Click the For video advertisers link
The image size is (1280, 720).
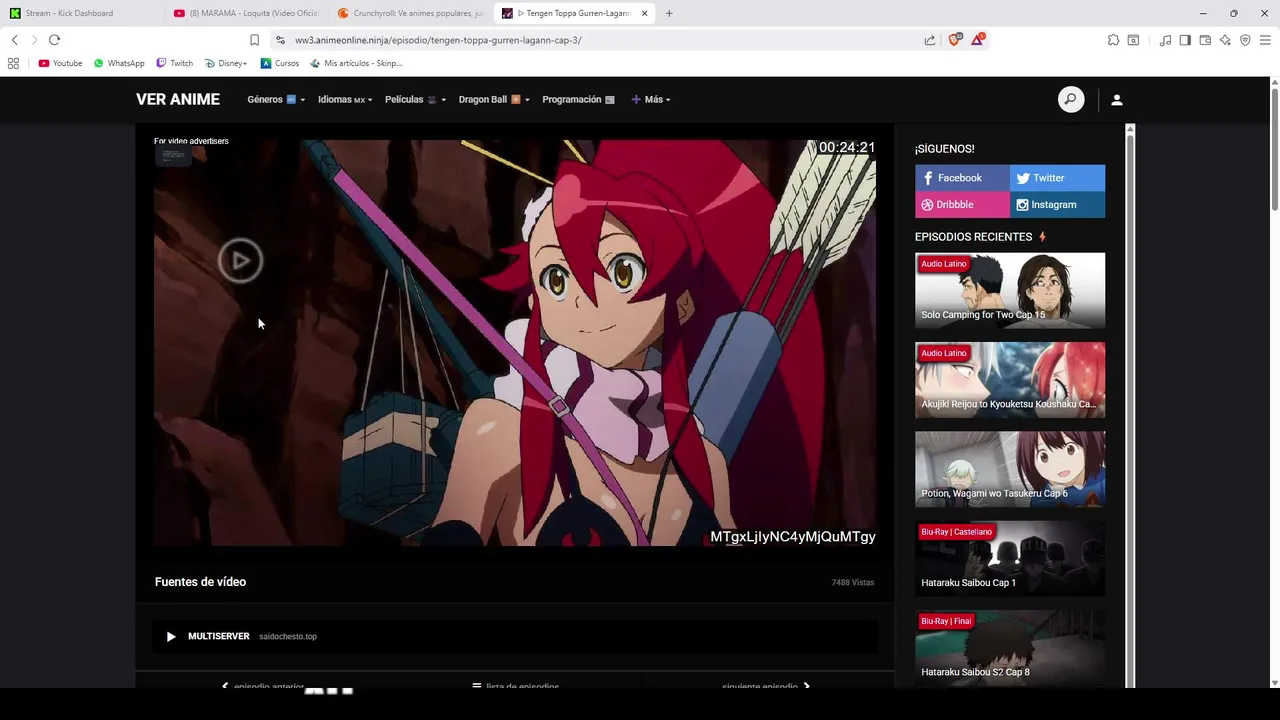pos(191,141)
